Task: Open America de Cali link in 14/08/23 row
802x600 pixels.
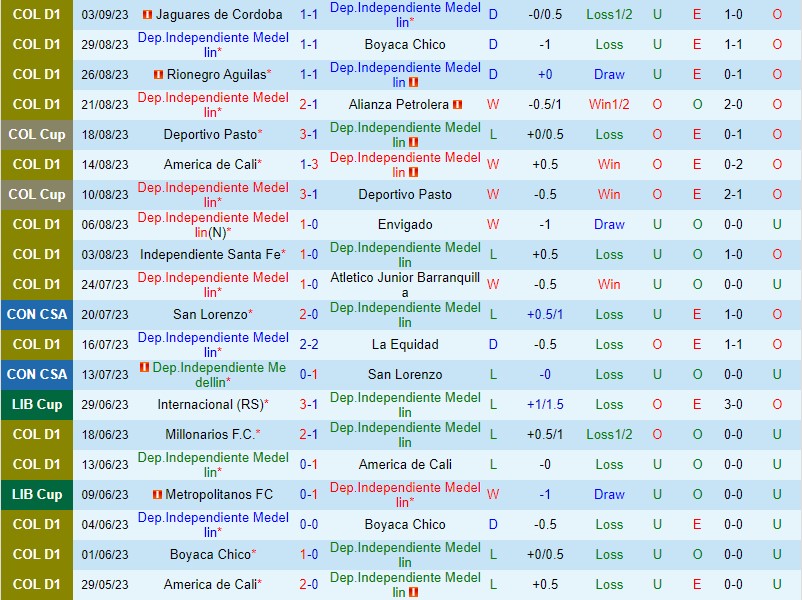Action: pyautogui.click(x=210, y=165)
